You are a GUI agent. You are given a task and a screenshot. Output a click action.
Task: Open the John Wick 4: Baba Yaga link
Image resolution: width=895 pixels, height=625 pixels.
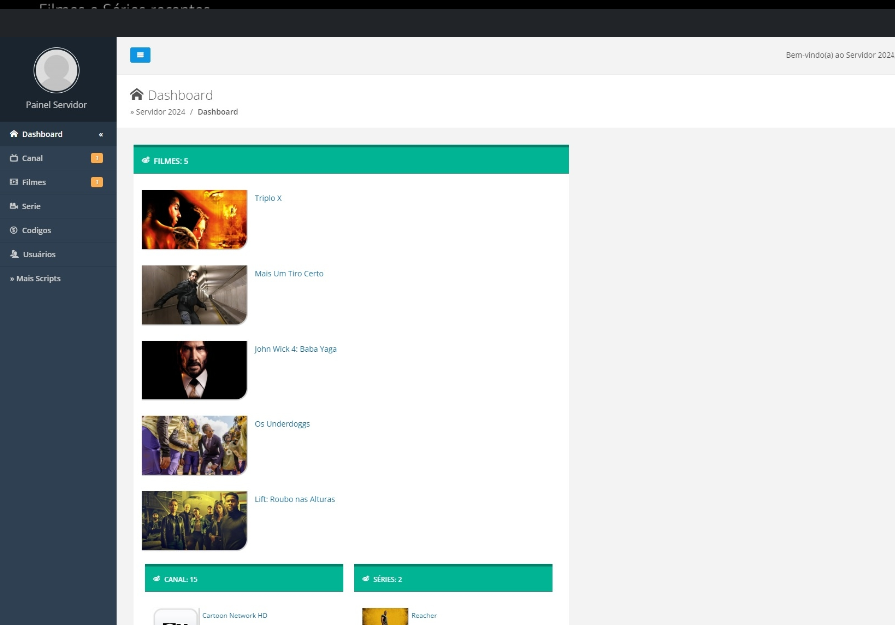tap(295, 349)
